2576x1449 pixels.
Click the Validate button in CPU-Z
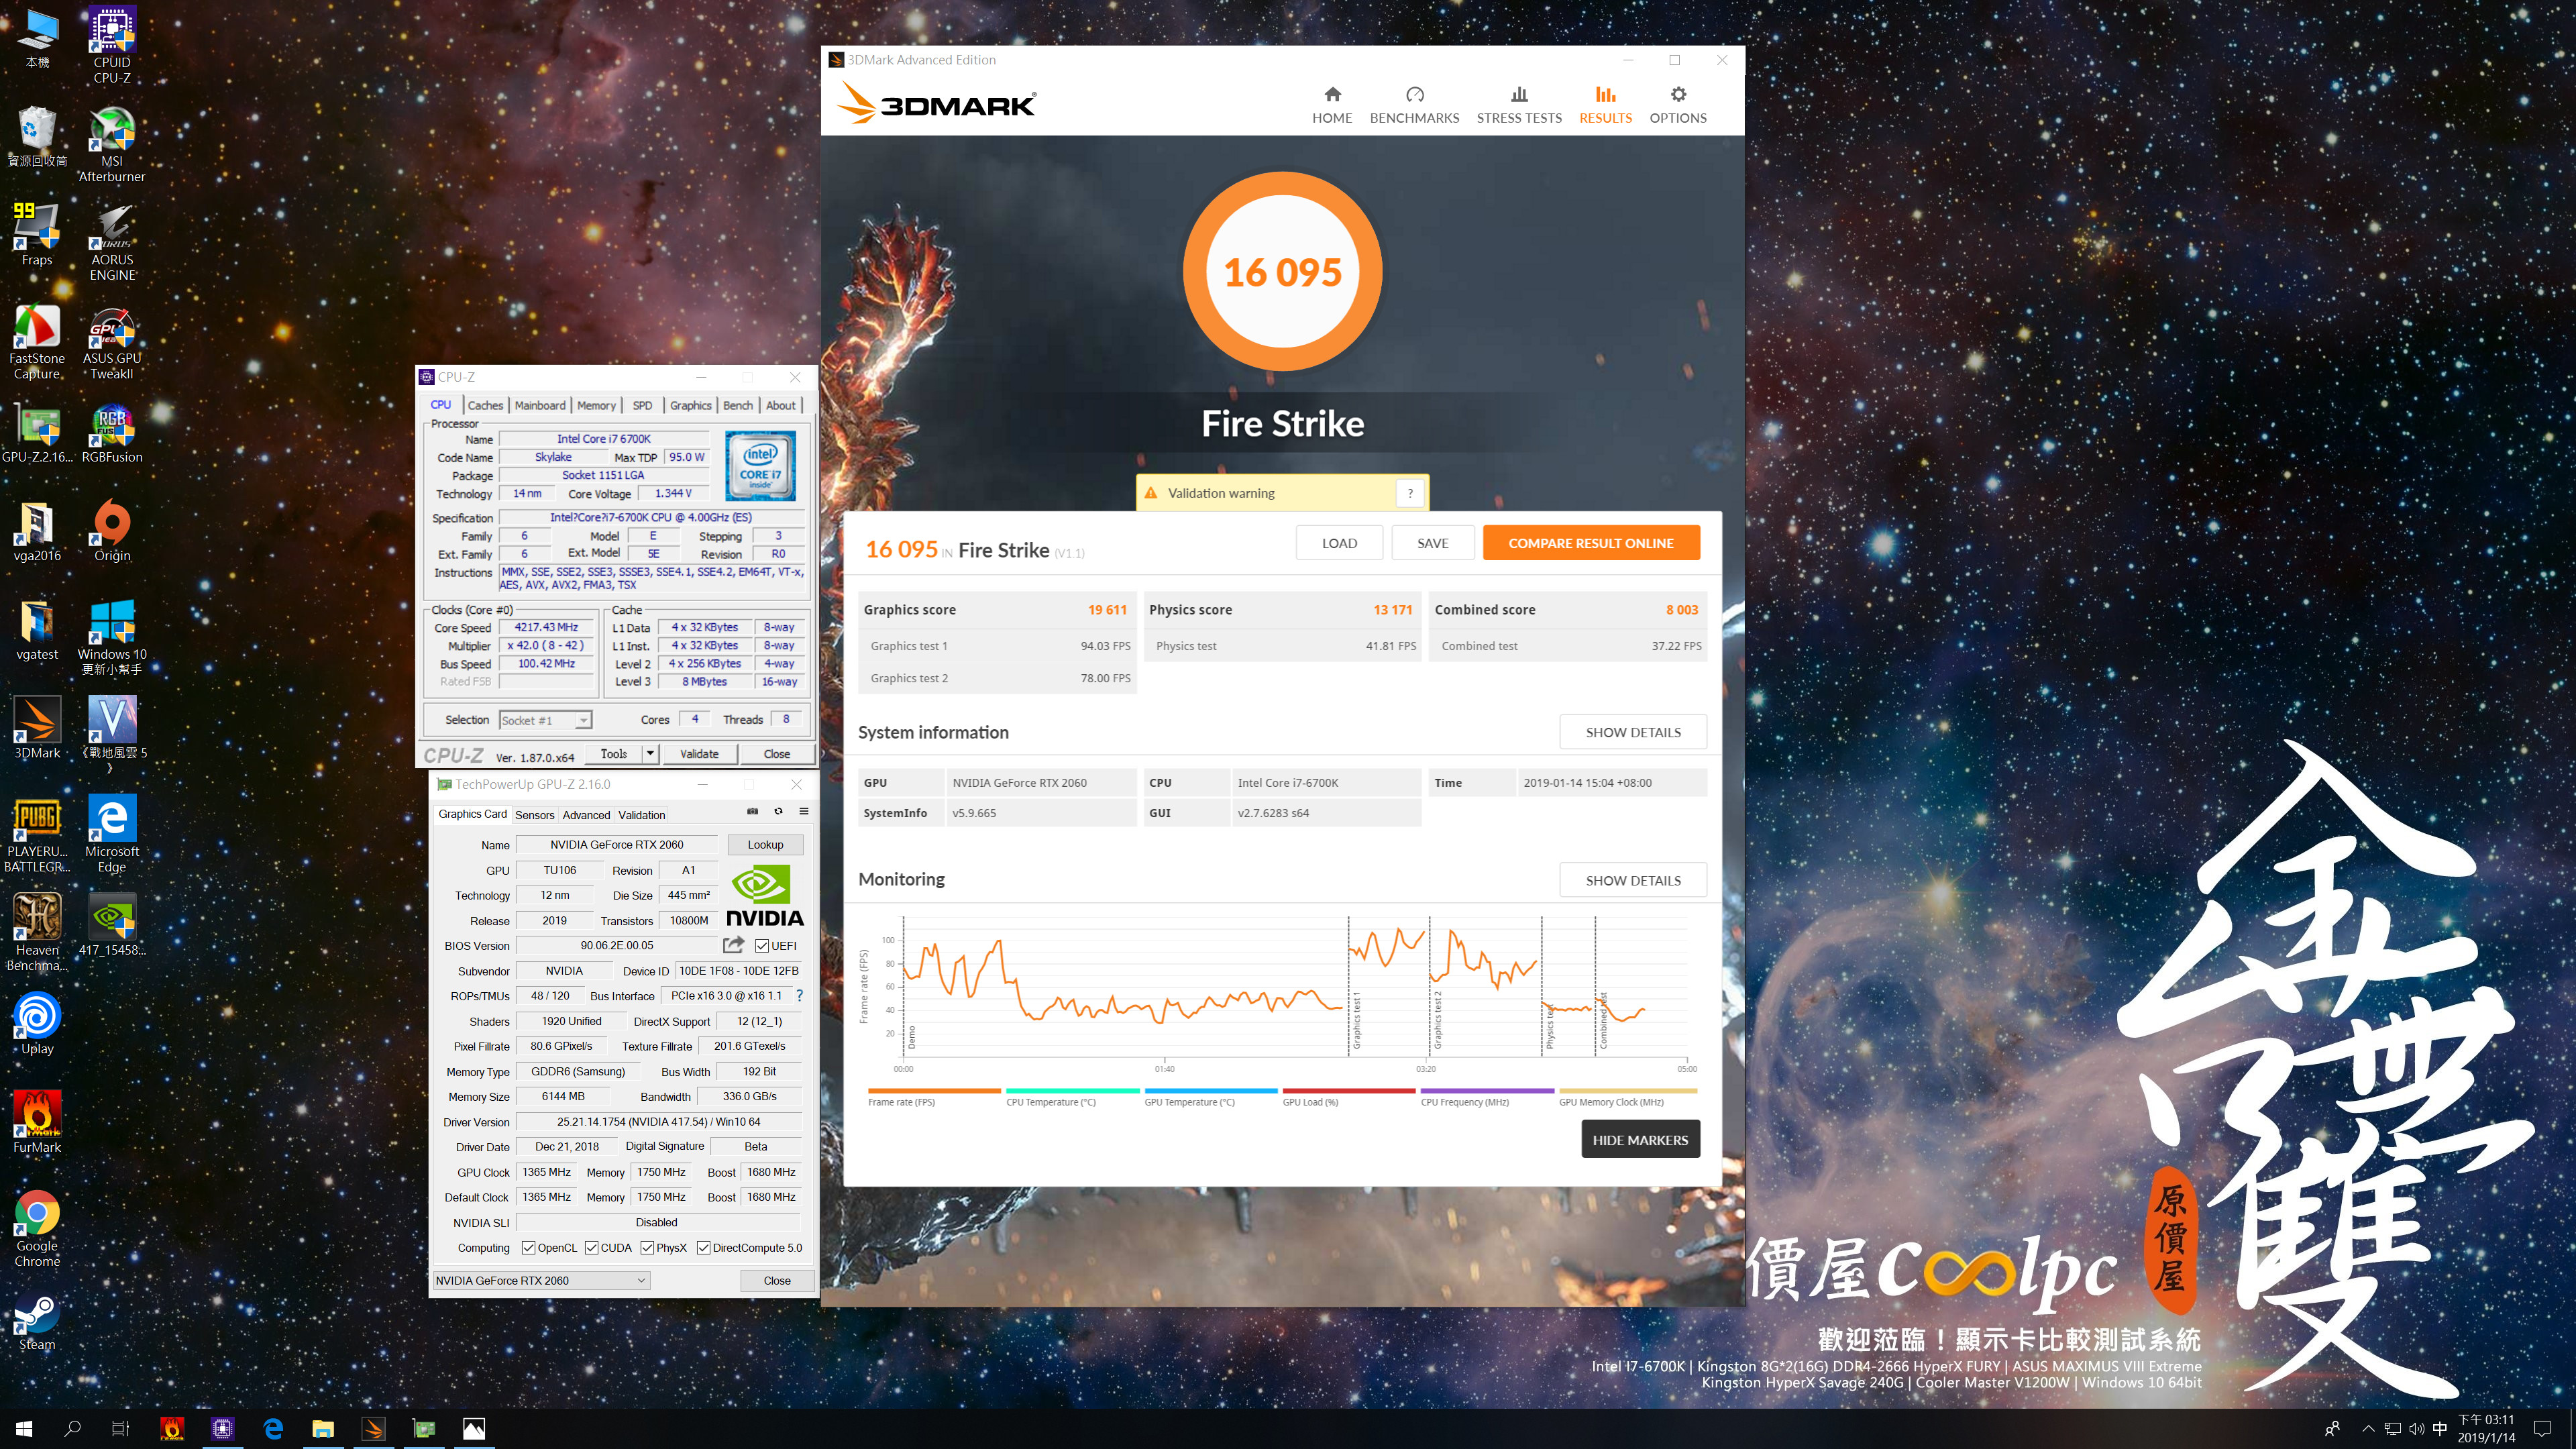pyautogui.click(x=699, y=754)
